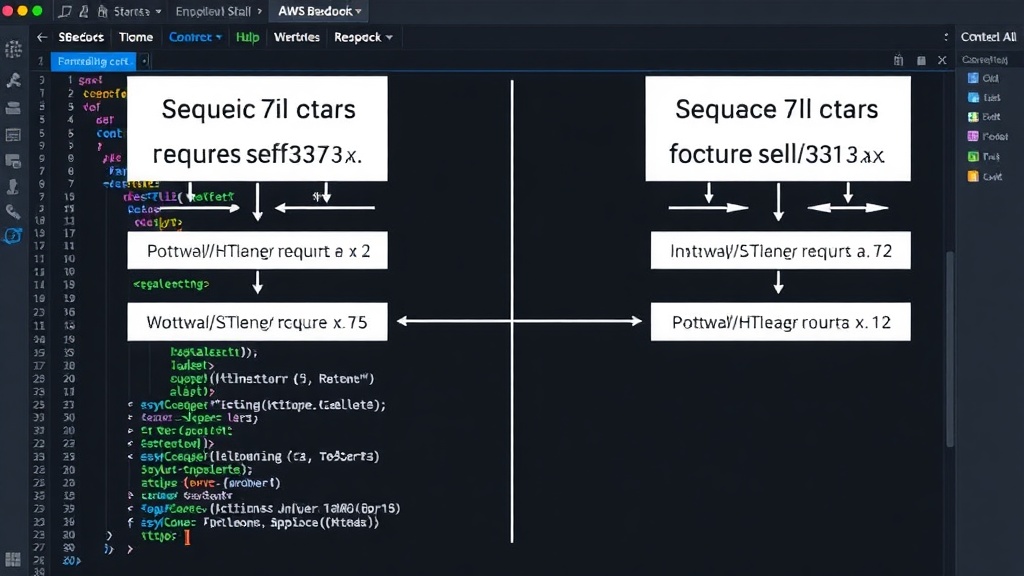
Task: Click the vertical scrollbar of the editor
Action: click(950, 349)
